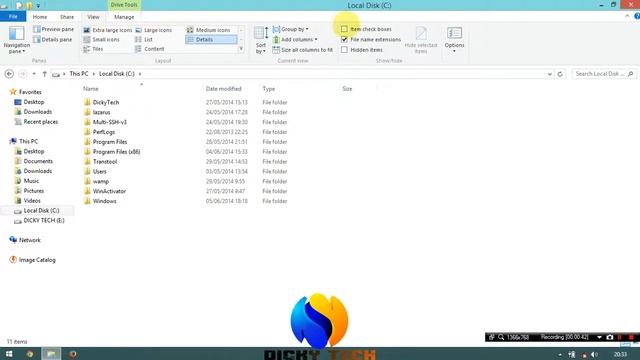Viewport: 640px width, 360px height.
Task: Sort by the Size column header
Action: (347, 89)
